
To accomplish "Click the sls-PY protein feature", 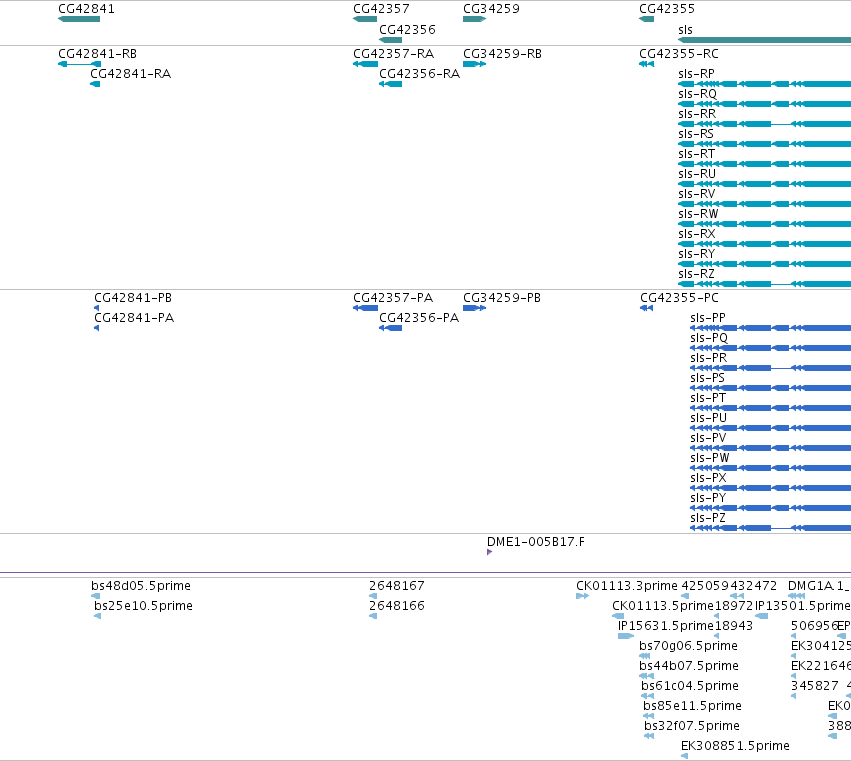I will click(x=771, y=508).
